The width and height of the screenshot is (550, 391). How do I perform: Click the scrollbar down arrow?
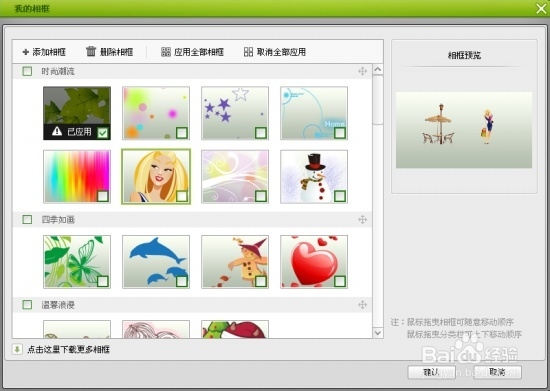coord(378,332)
